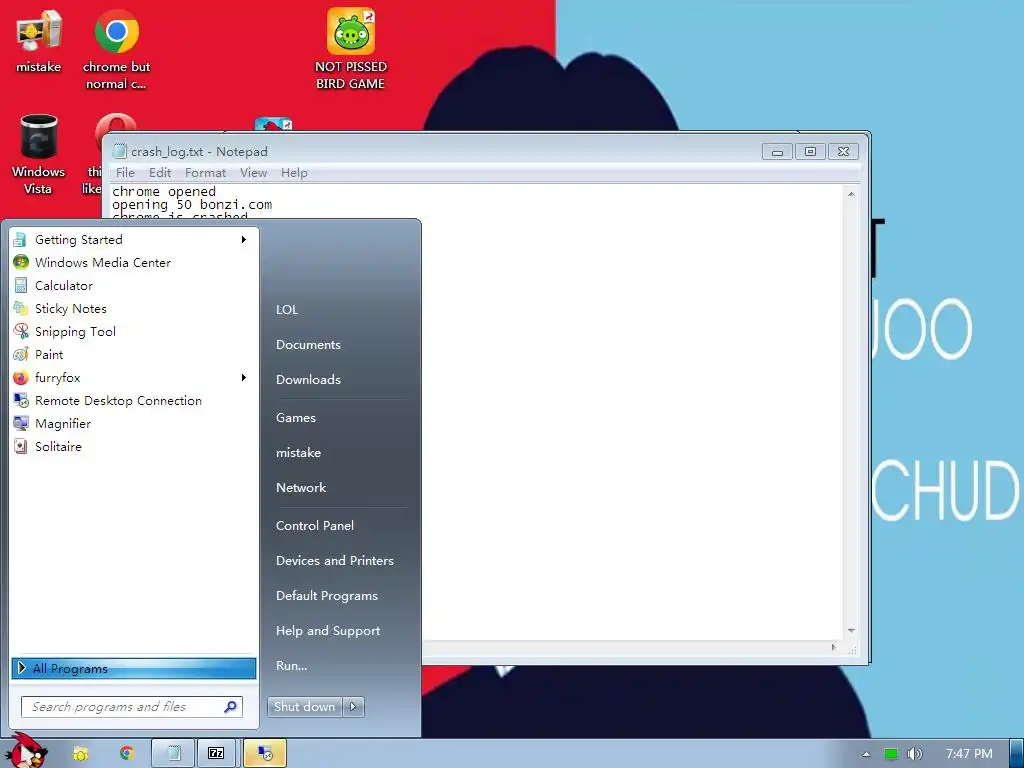Click the green network tray icon
Screen dimensions: 1024x768
click(x=890, y=754)
